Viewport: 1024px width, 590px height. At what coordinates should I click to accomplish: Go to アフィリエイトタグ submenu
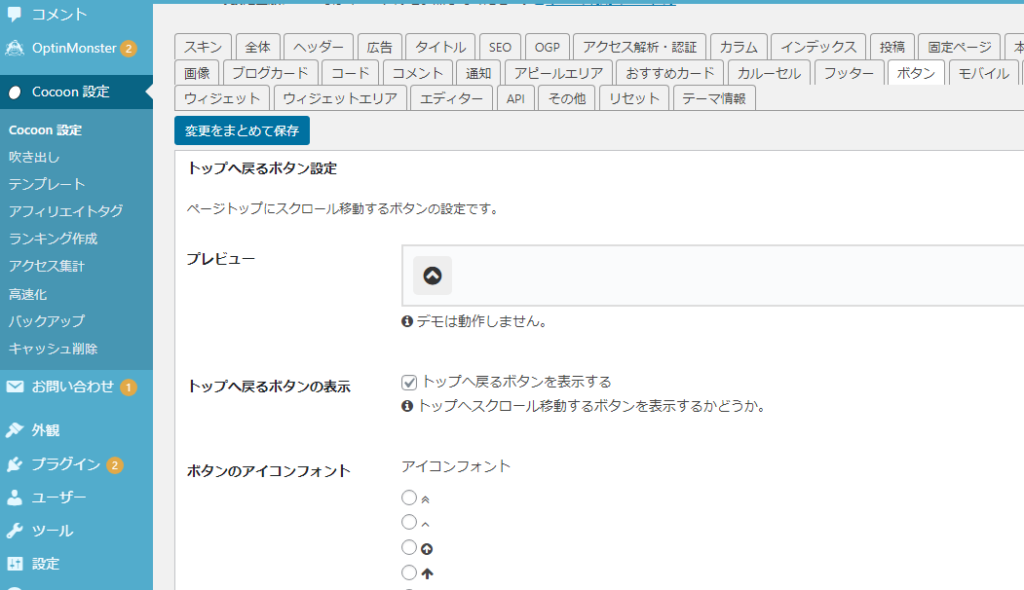click(66, 211)
